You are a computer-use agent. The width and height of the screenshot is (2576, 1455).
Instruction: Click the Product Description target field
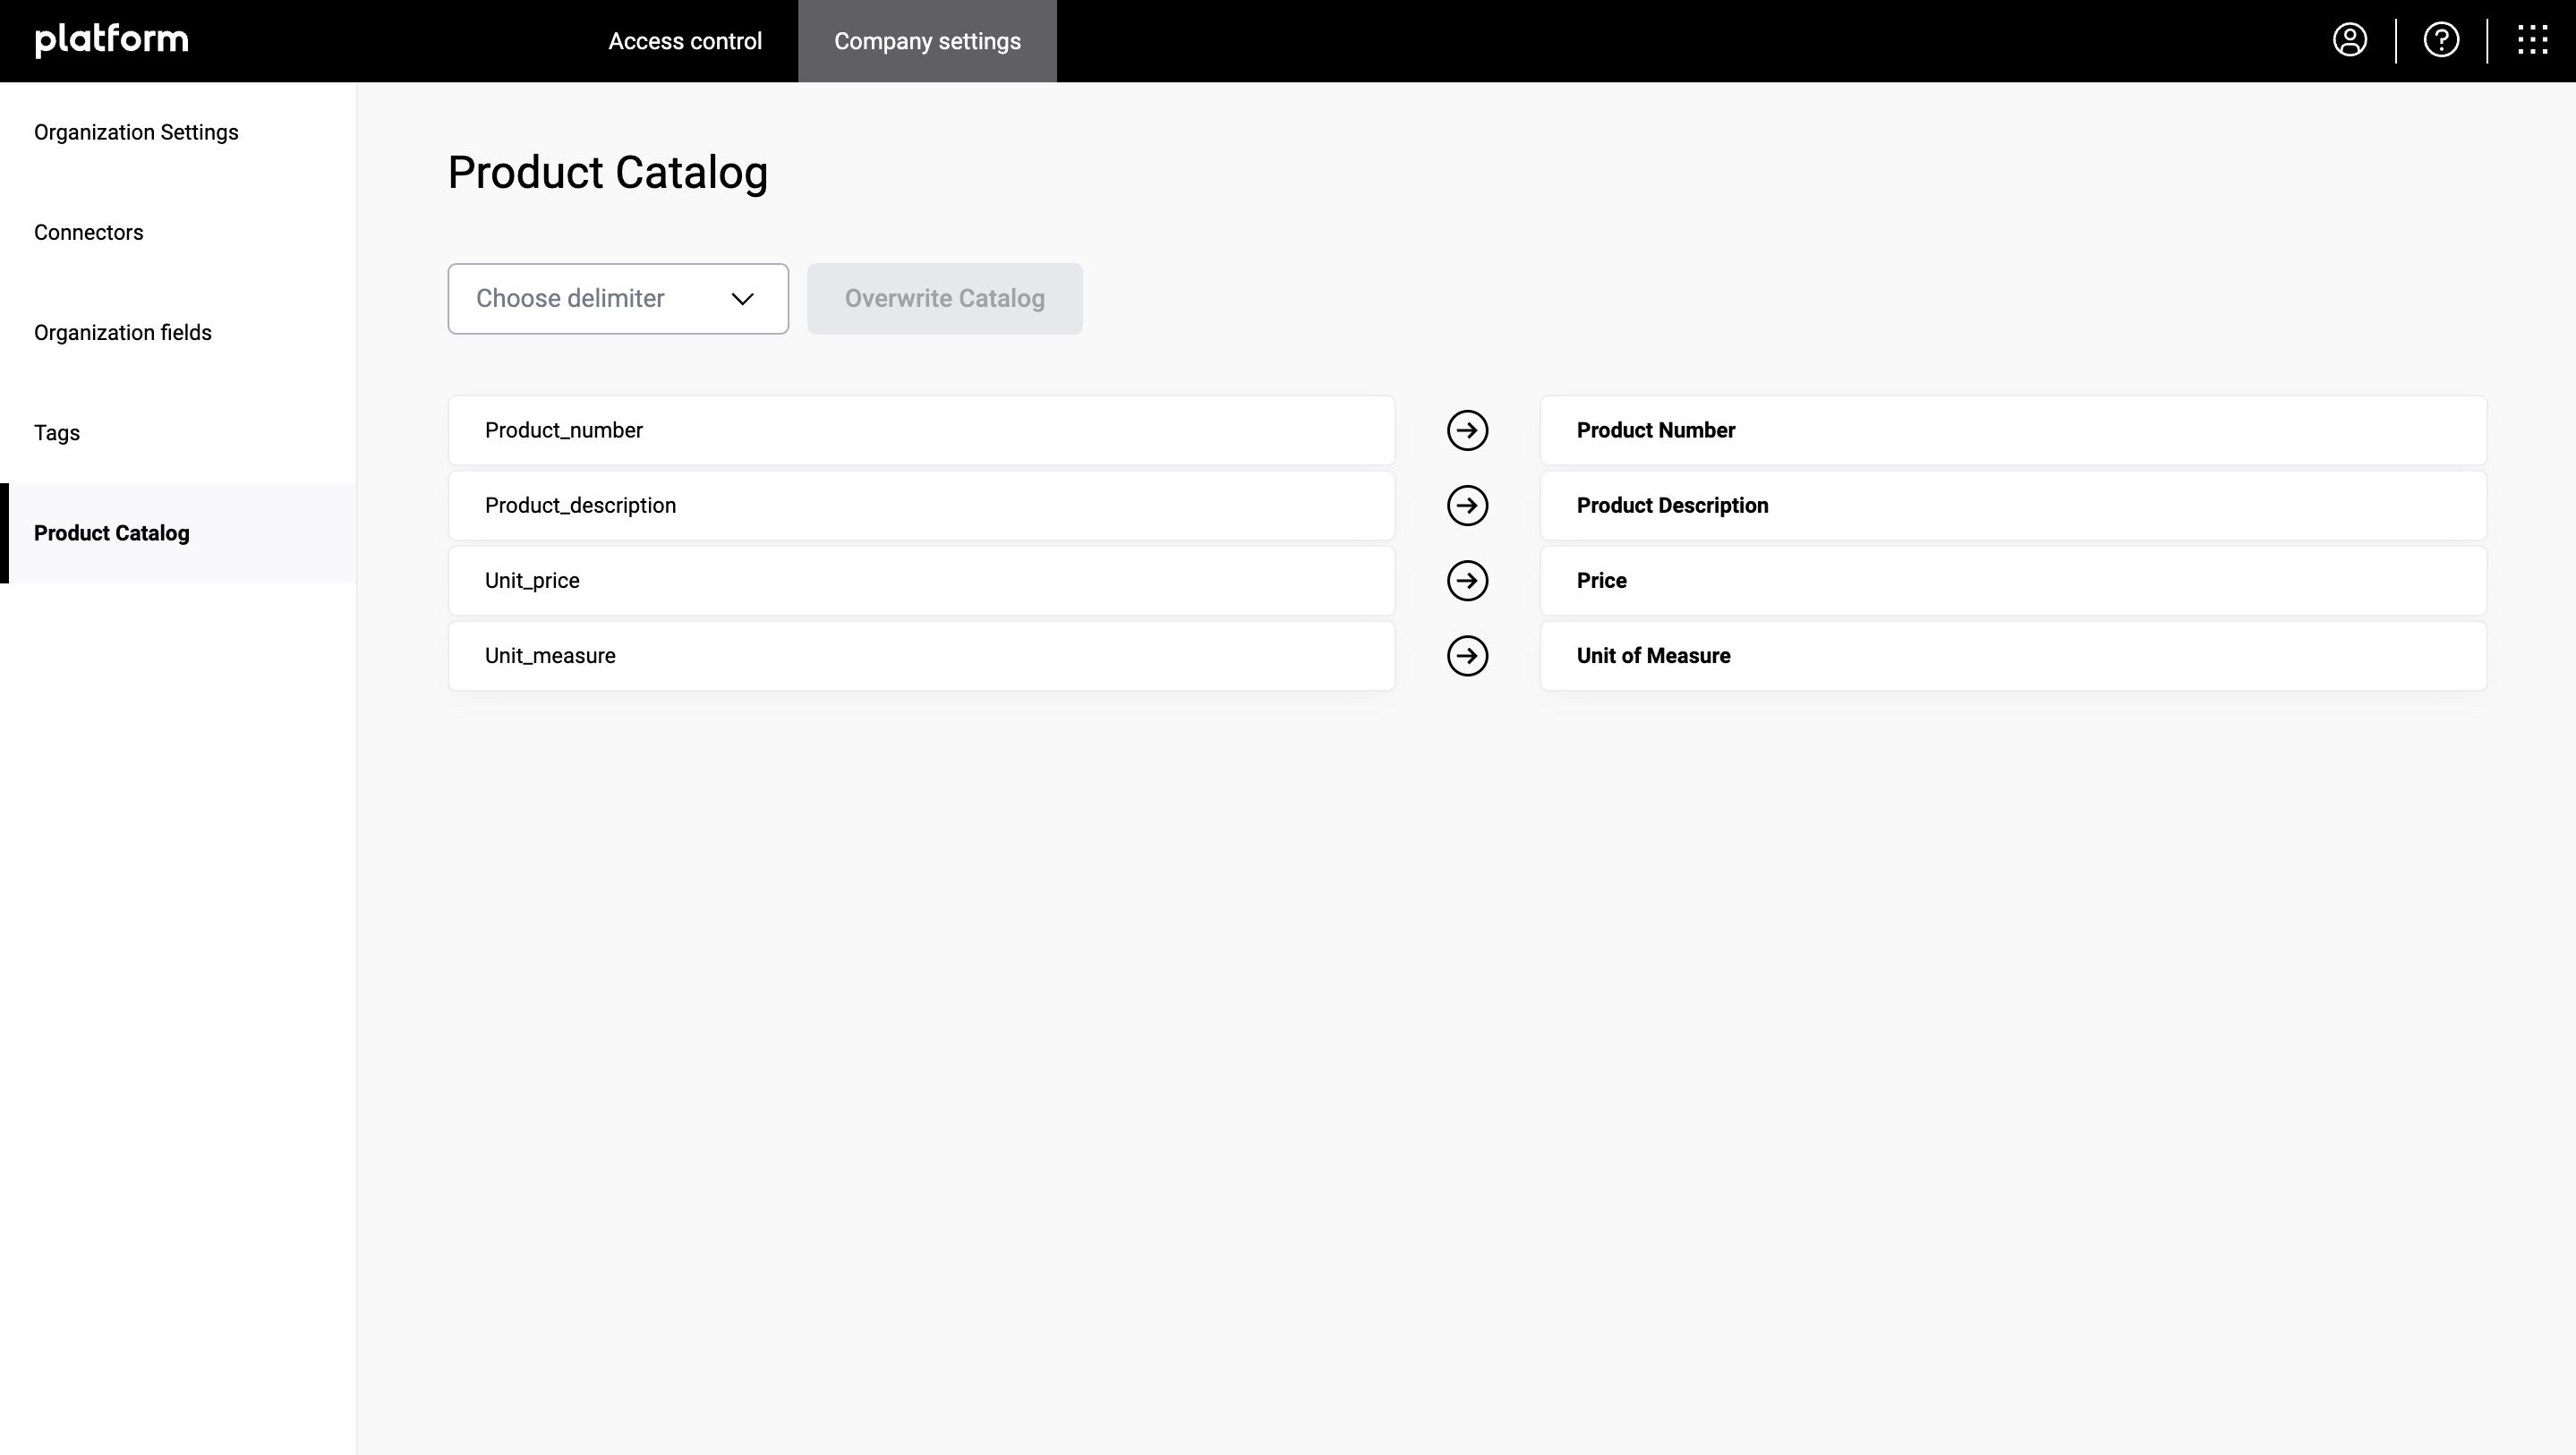coord(2013,505)
